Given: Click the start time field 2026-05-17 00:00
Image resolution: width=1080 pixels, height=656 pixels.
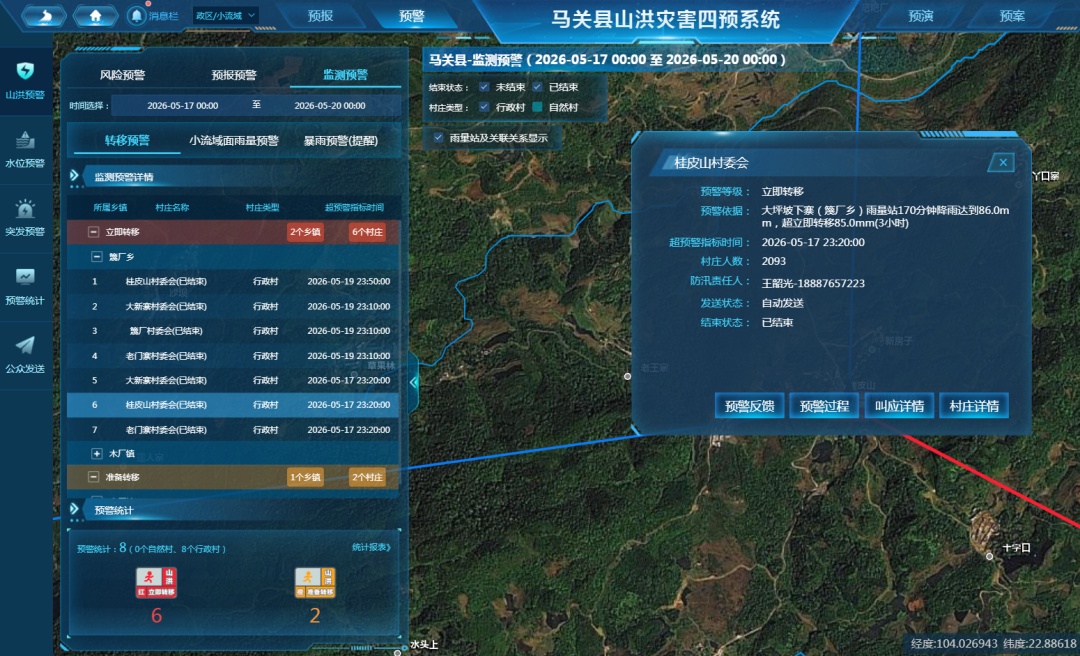Looking at the screenshot, I should (x=183, y=105).
